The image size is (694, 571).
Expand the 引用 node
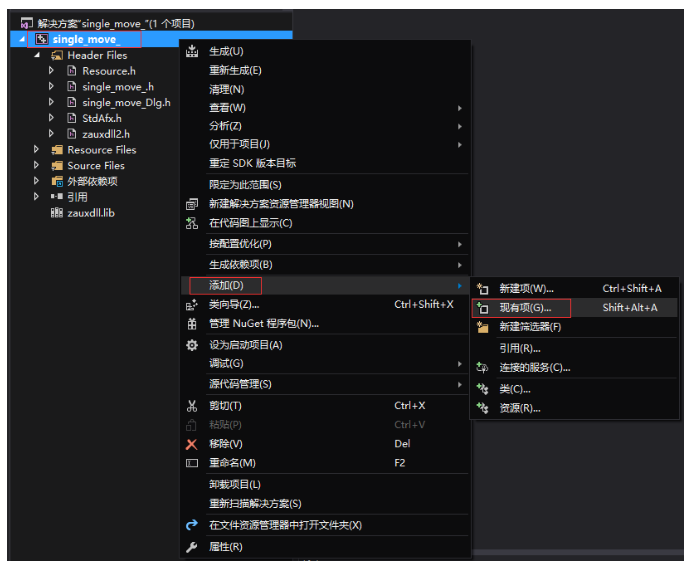[36, 196]
